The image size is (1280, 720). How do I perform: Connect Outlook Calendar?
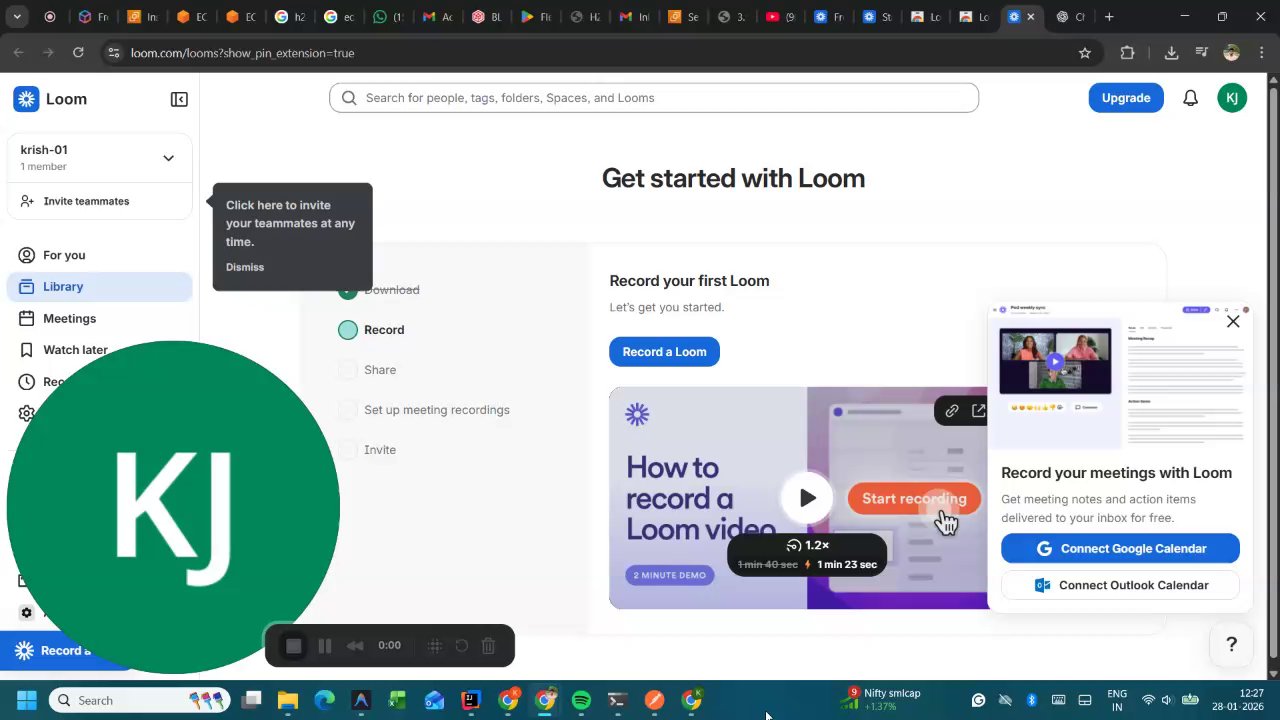[x=1120, y=585]
